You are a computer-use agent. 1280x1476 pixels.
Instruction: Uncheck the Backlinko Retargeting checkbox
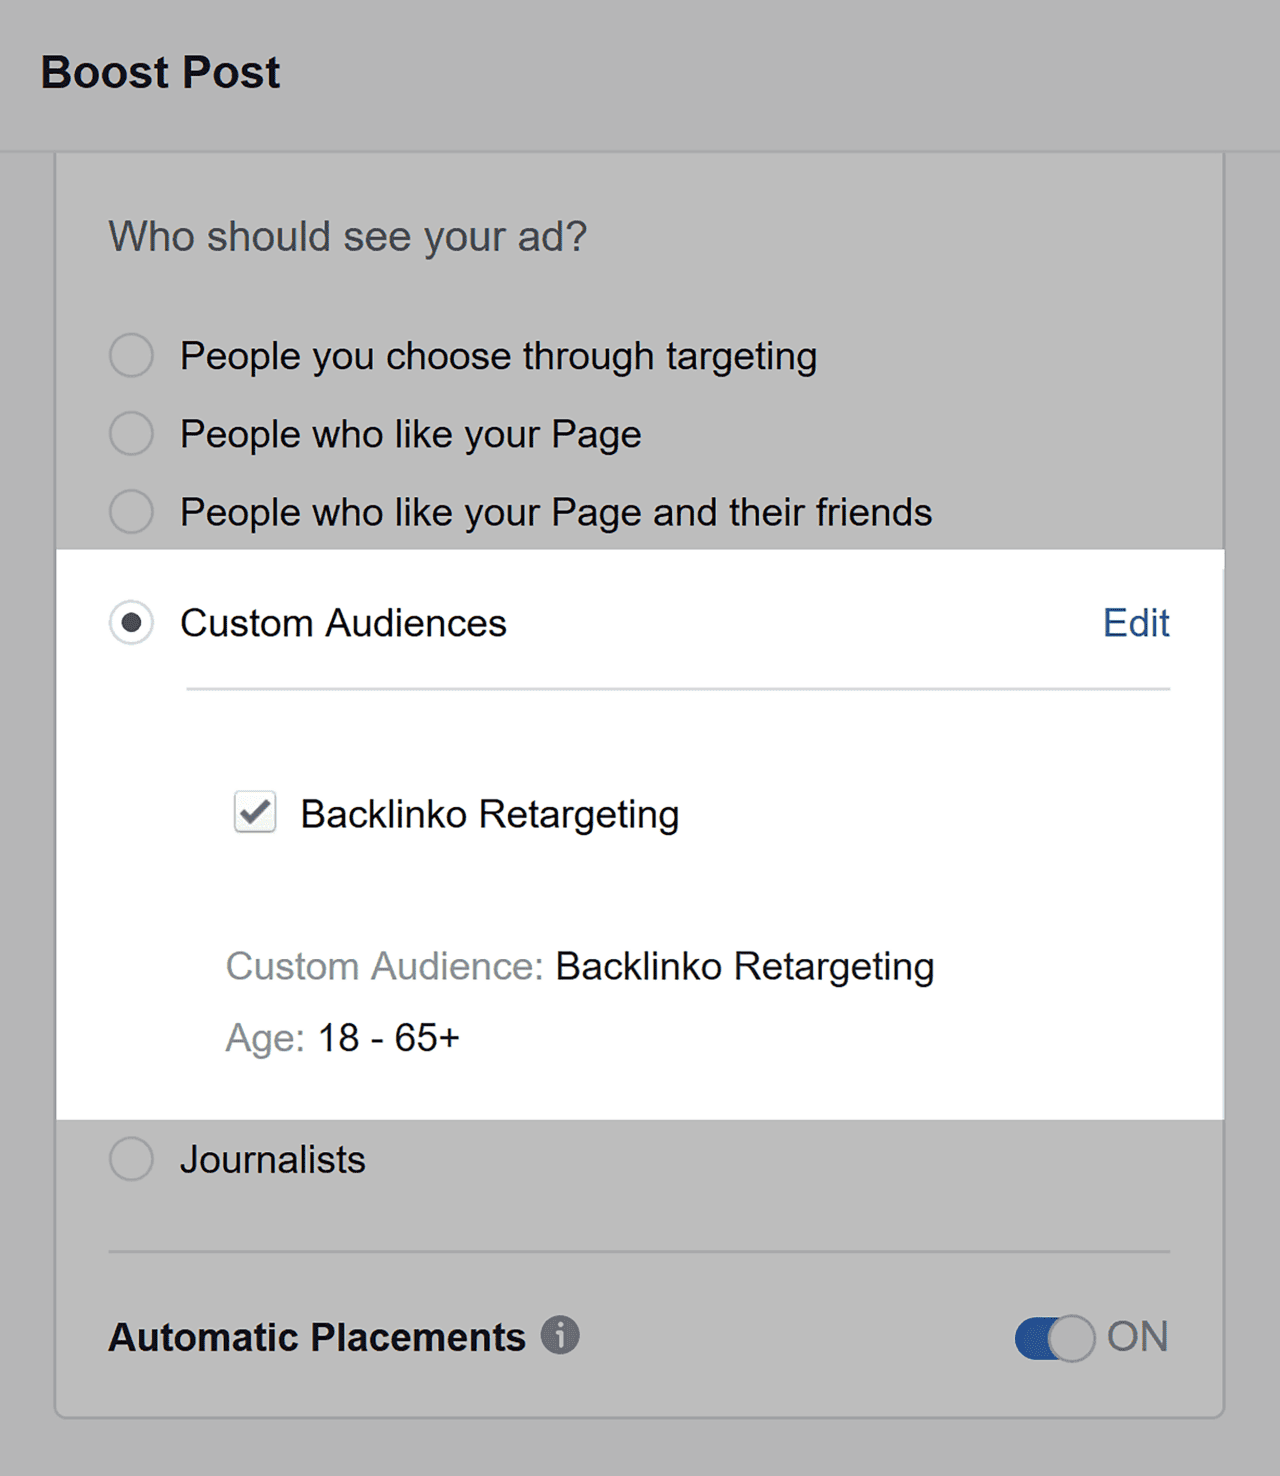click(255, 812)
